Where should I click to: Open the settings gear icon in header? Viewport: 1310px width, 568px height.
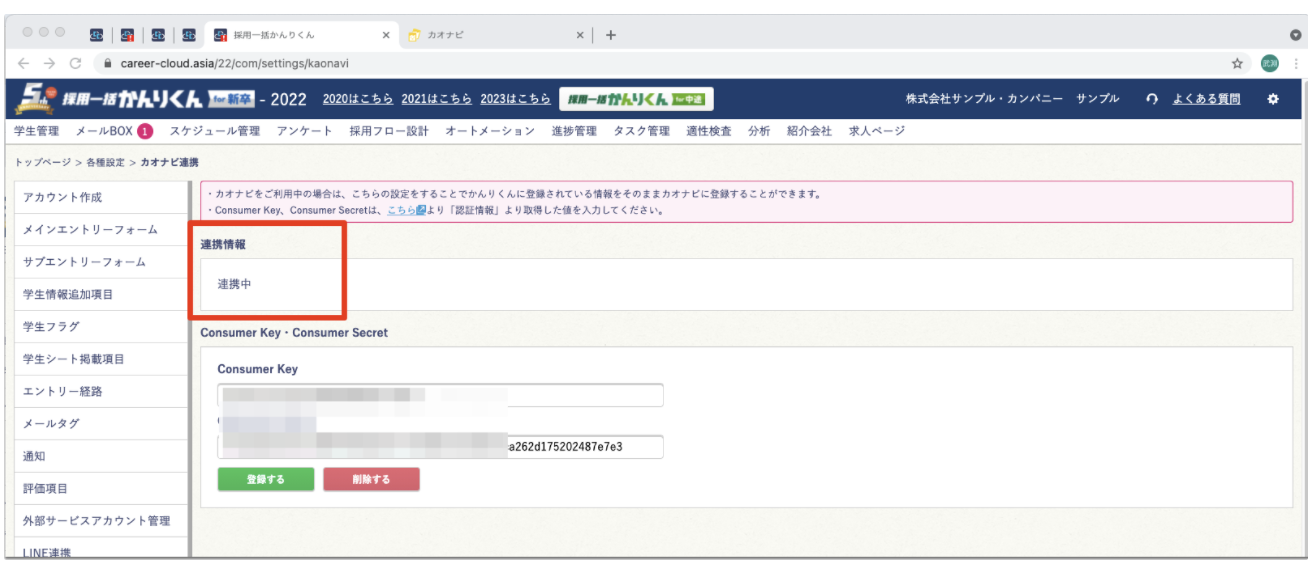(x=1273, y=99)
